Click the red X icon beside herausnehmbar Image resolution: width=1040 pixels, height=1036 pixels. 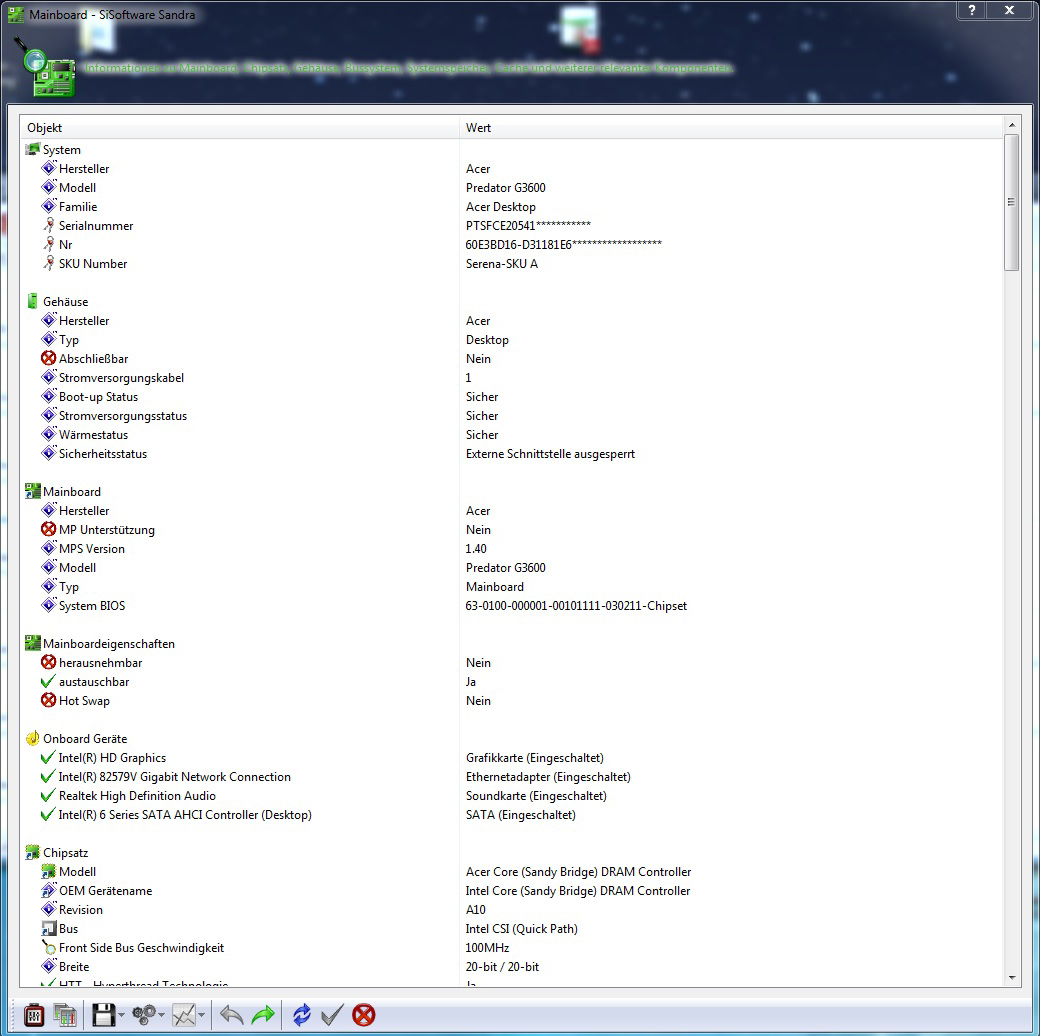[x=48, y=662]
